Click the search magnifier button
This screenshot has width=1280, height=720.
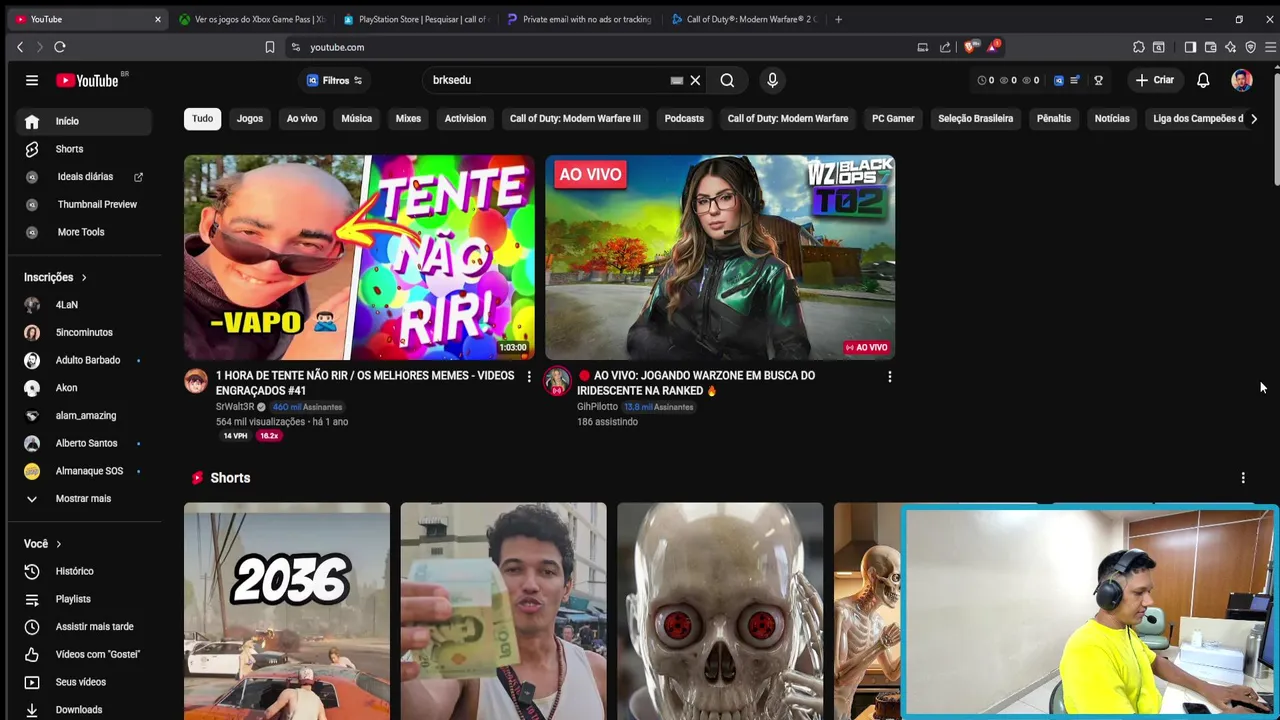(727, 80)
